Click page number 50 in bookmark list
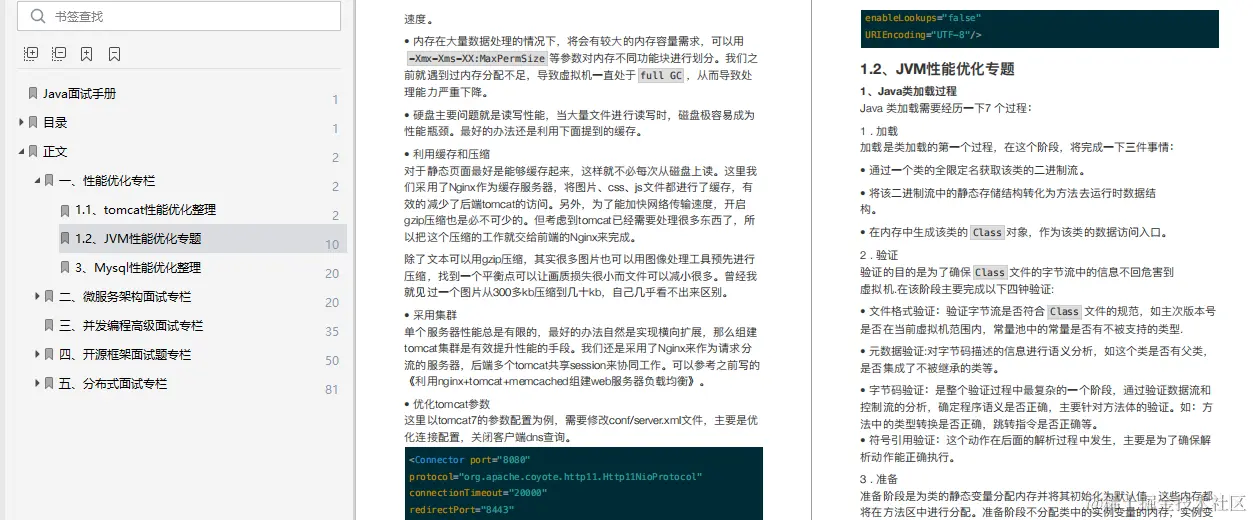The image size is (1253, 520). click(332, 361)
